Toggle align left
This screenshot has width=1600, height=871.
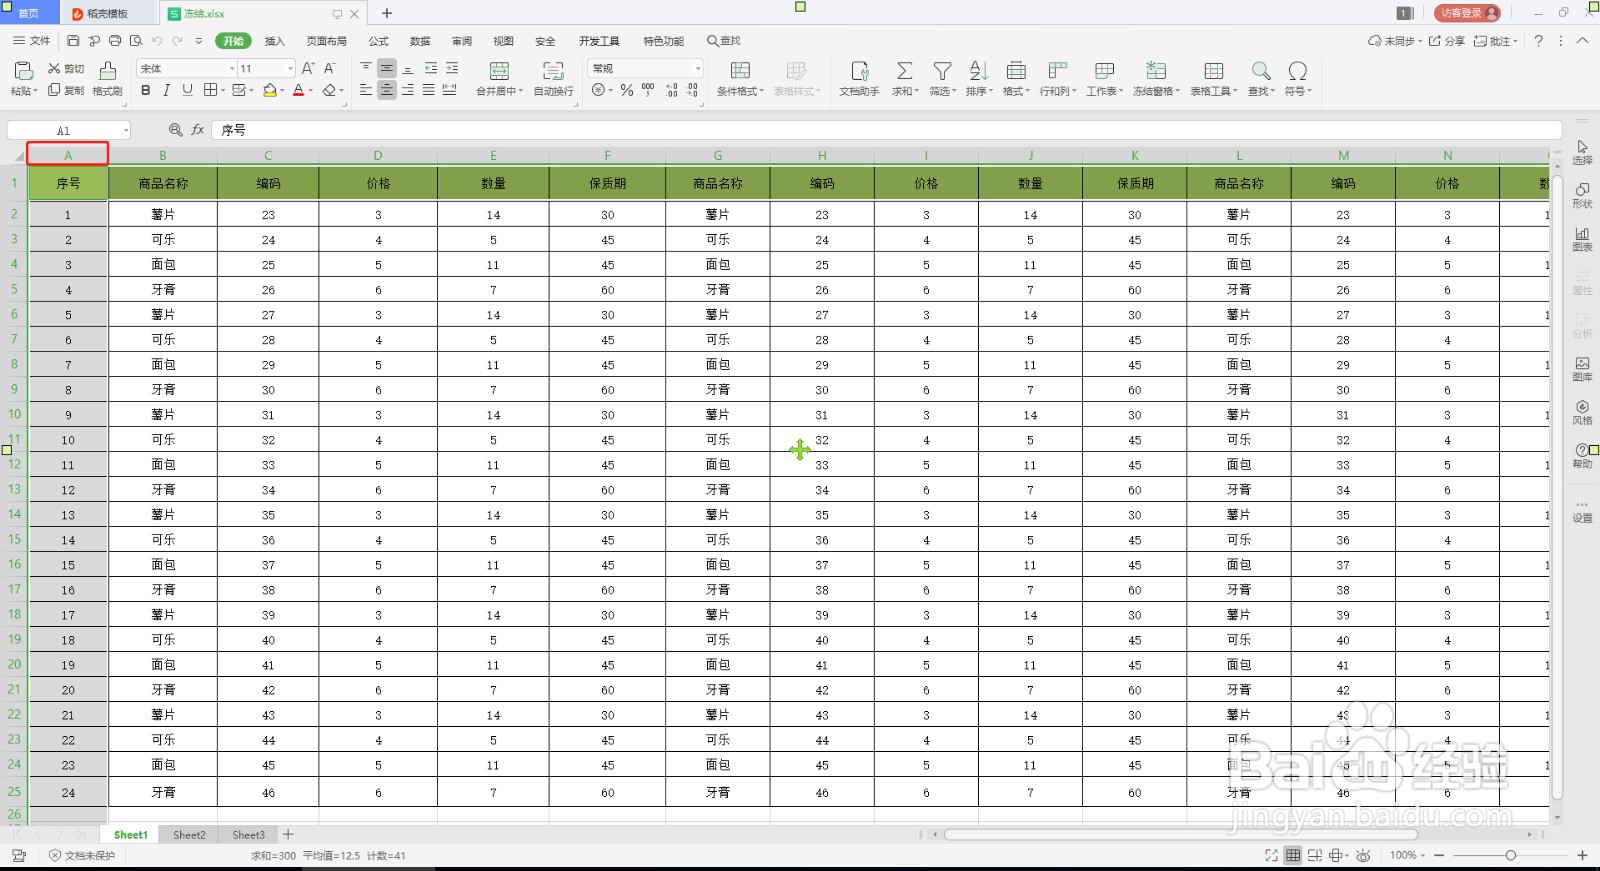coord(366,90)
